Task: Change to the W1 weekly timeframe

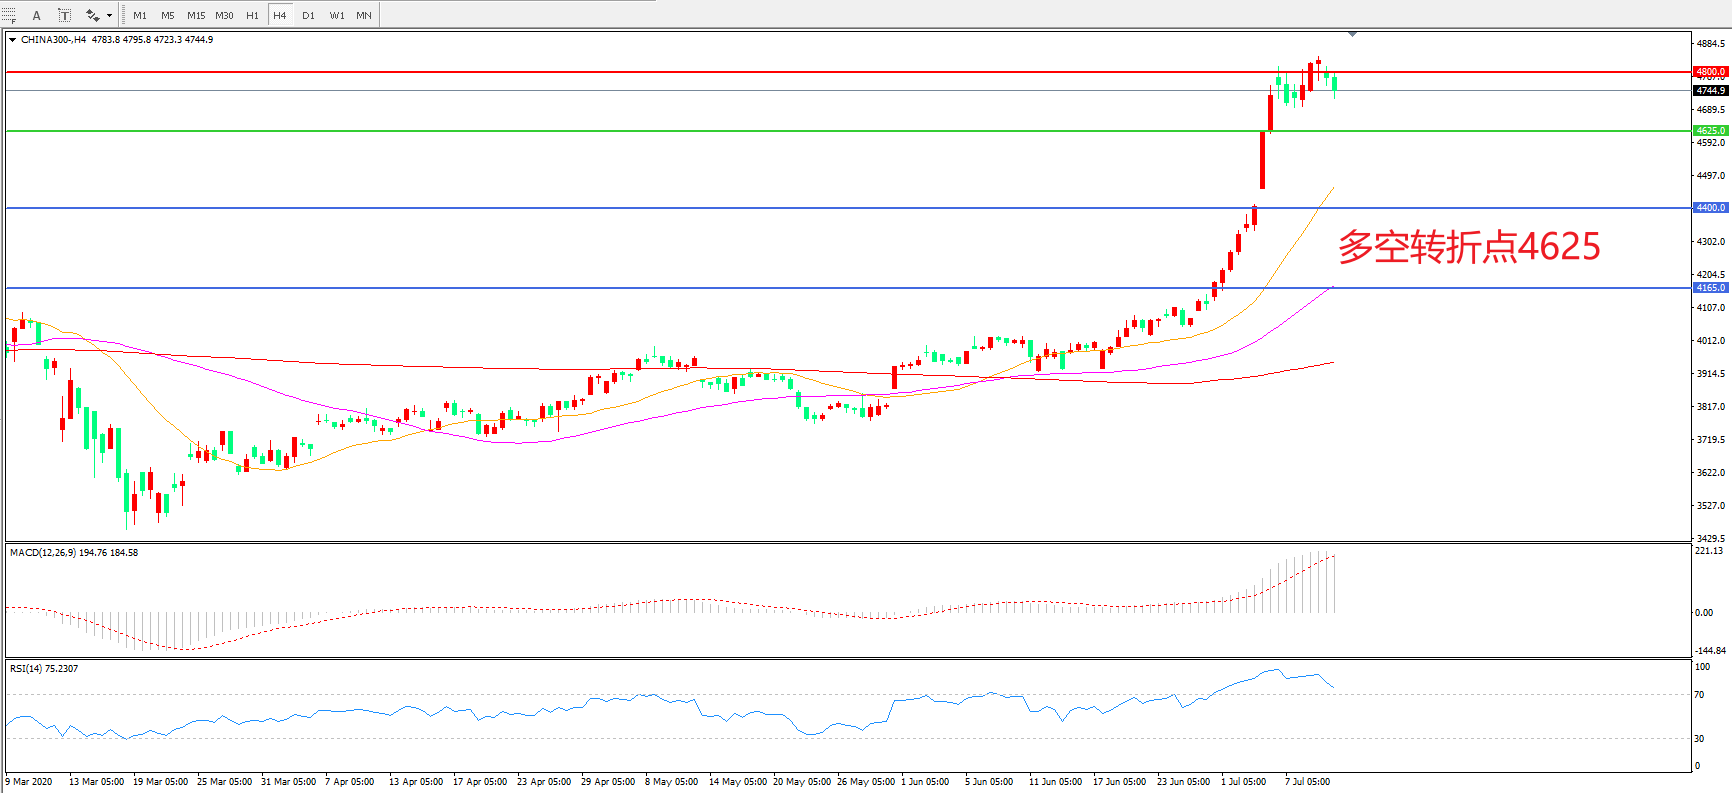Action: pos(337,15)
